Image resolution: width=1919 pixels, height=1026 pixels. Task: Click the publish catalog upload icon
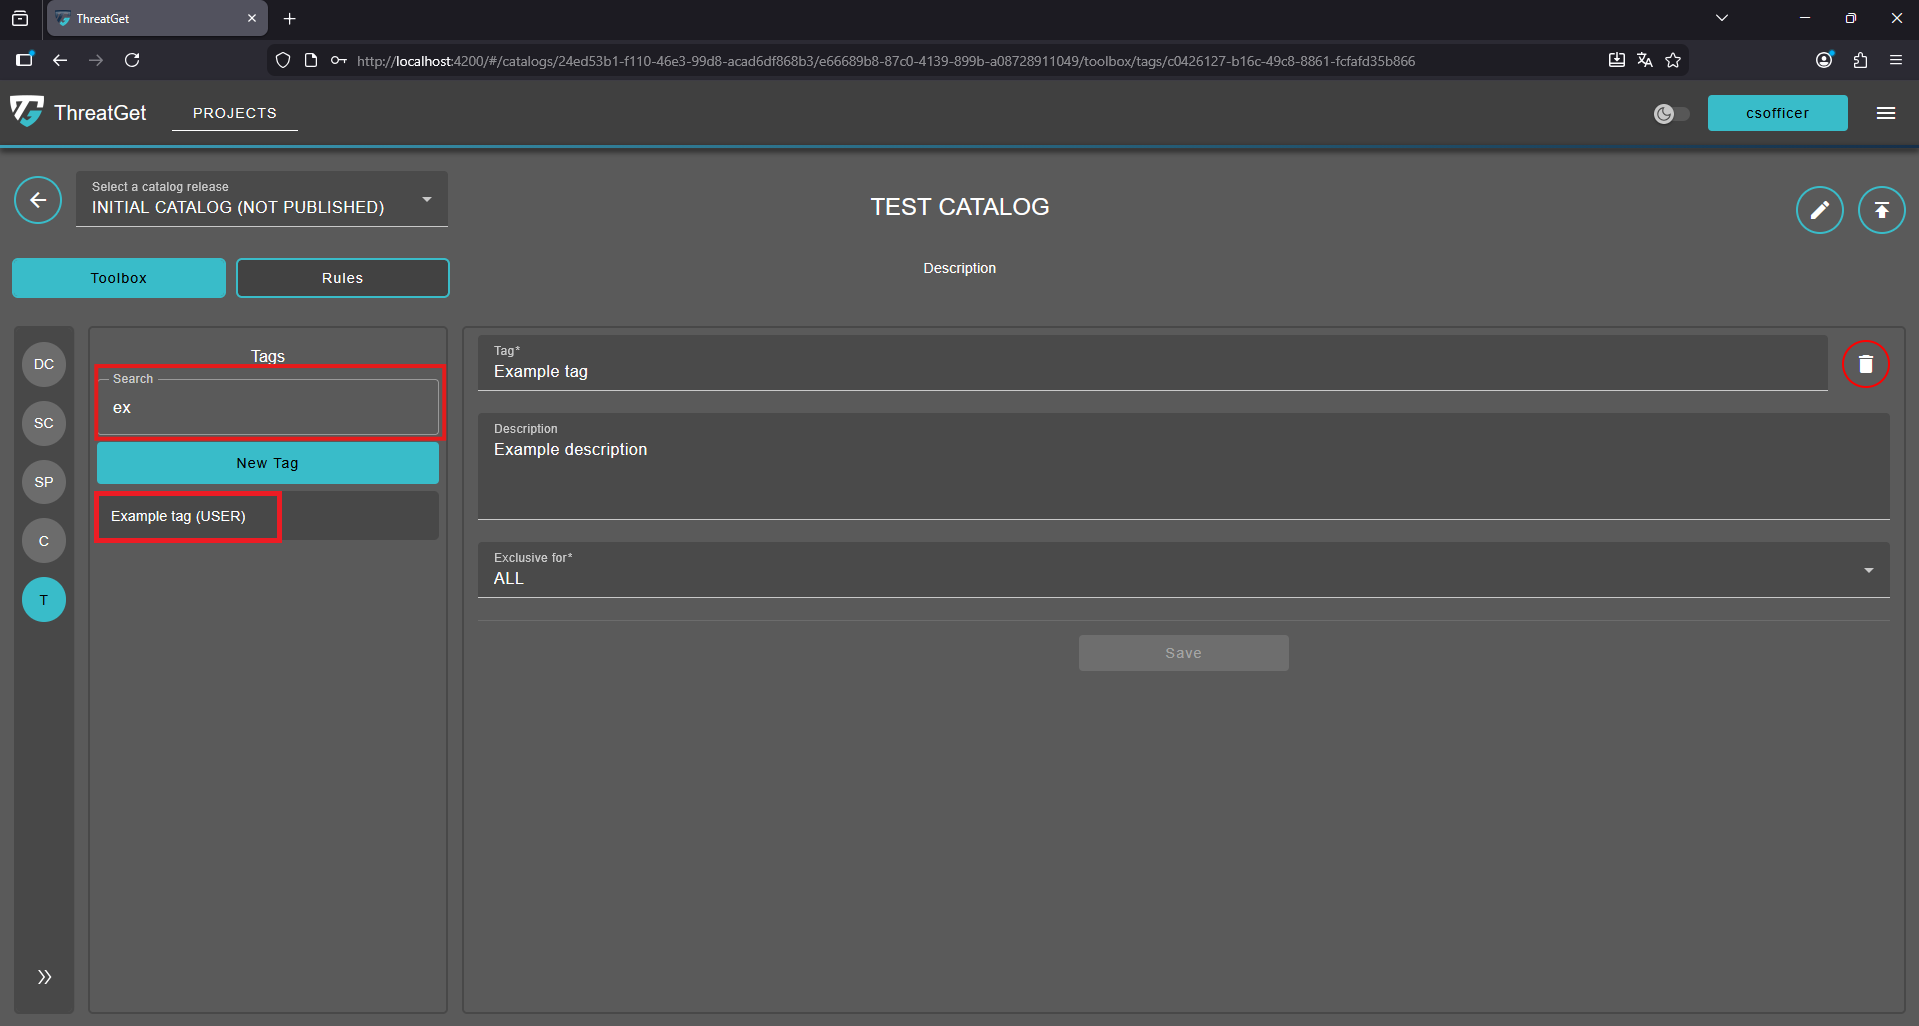tap(1881, 210)
